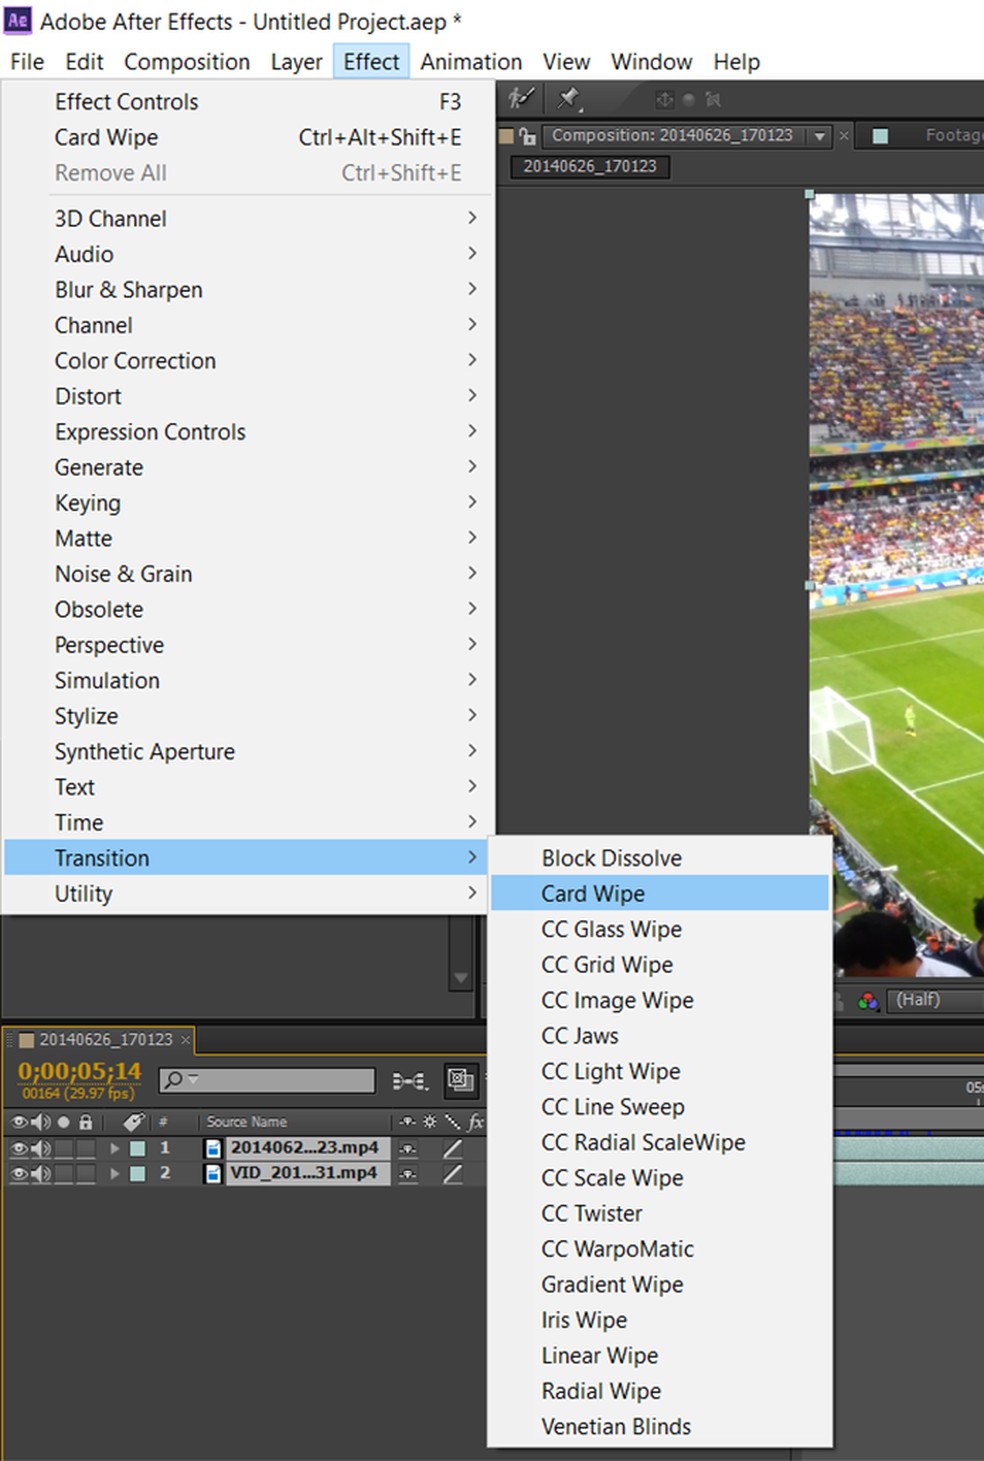This screenshot has width=984, height=1461.
Task: Open the Blur & Sharpen submenu
Action: [249, 289]
